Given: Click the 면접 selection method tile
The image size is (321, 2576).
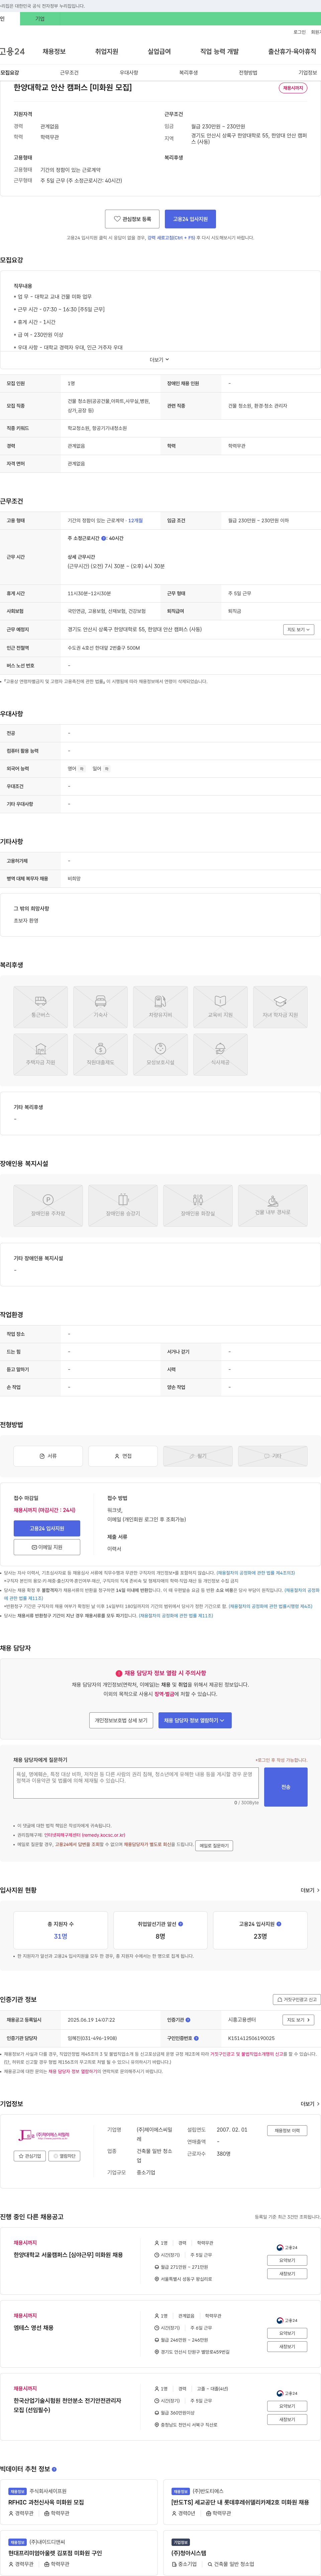Looking at the screenshot, I should click(x=123, y=1456).
